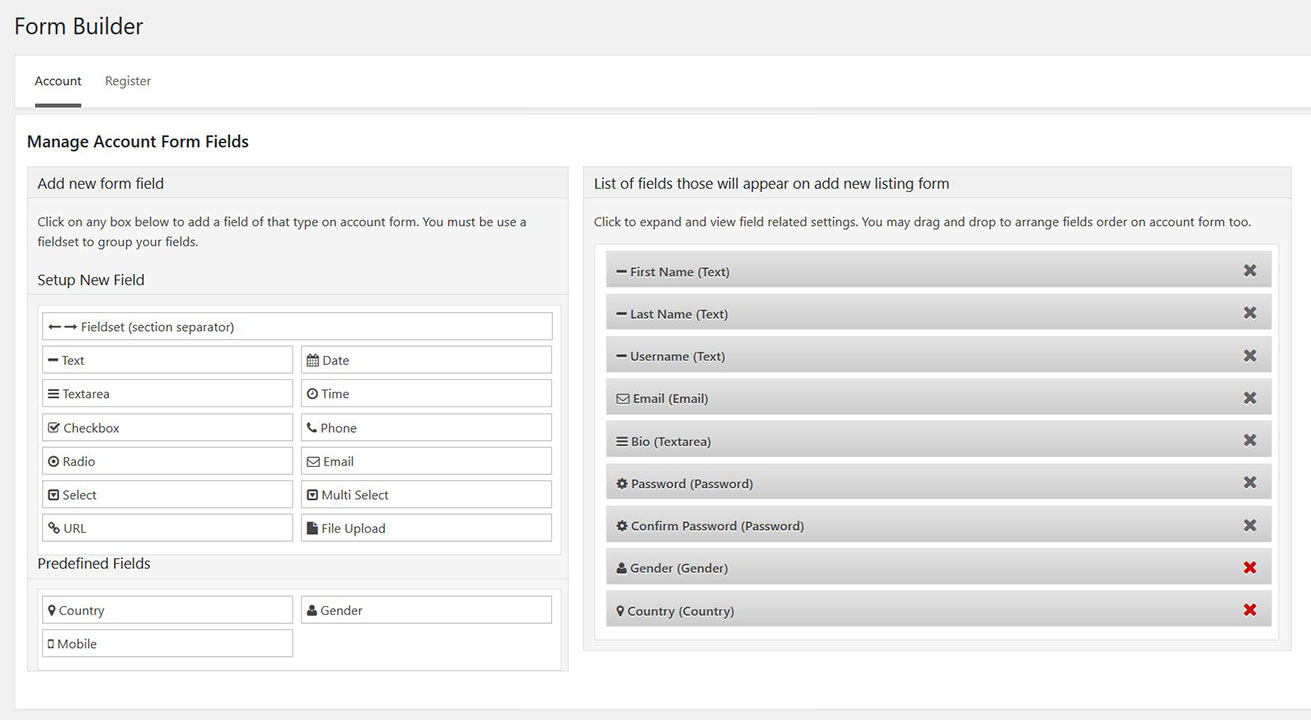Remove the Bio (Textarea) field
The height and width of the screenshot is (720, 1311).
(1250, 440)
